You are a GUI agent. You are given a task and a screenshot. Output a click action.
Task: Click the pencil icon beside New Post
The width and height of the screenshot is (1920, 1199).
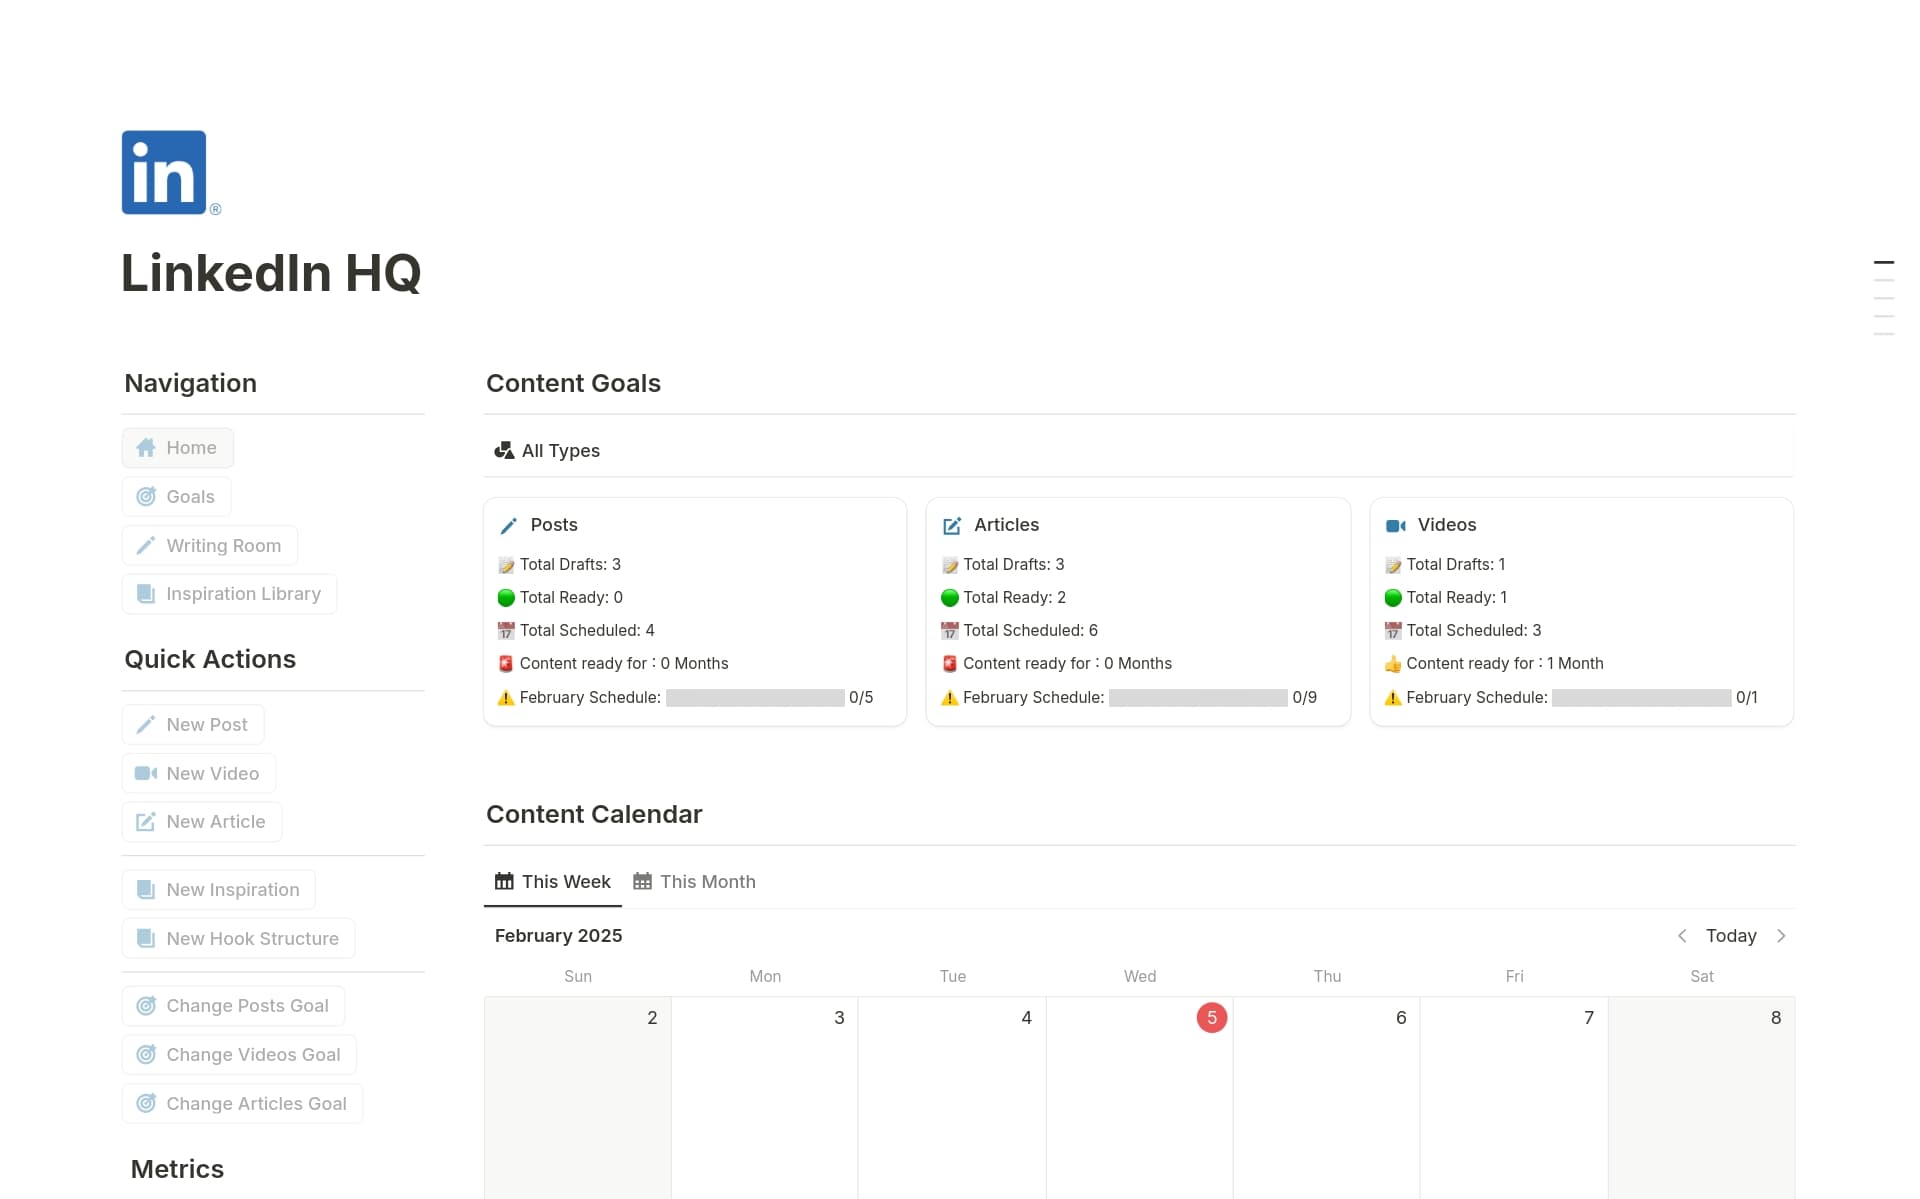[146, 725]
